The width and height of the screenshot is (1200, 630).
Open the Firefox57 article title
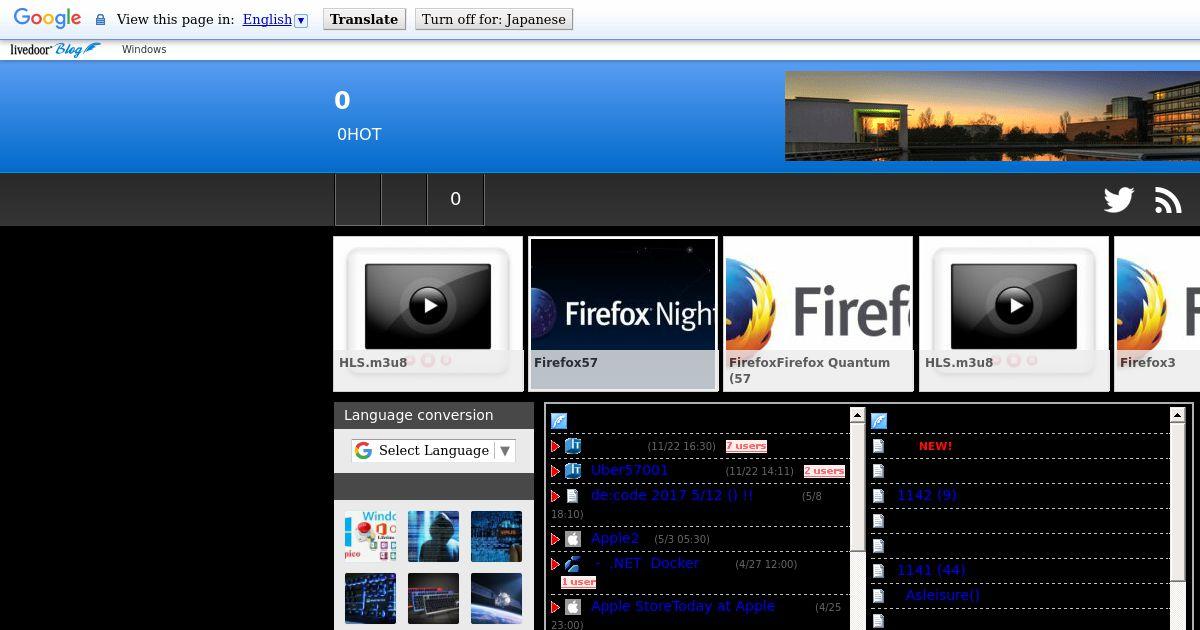point(566,363)
